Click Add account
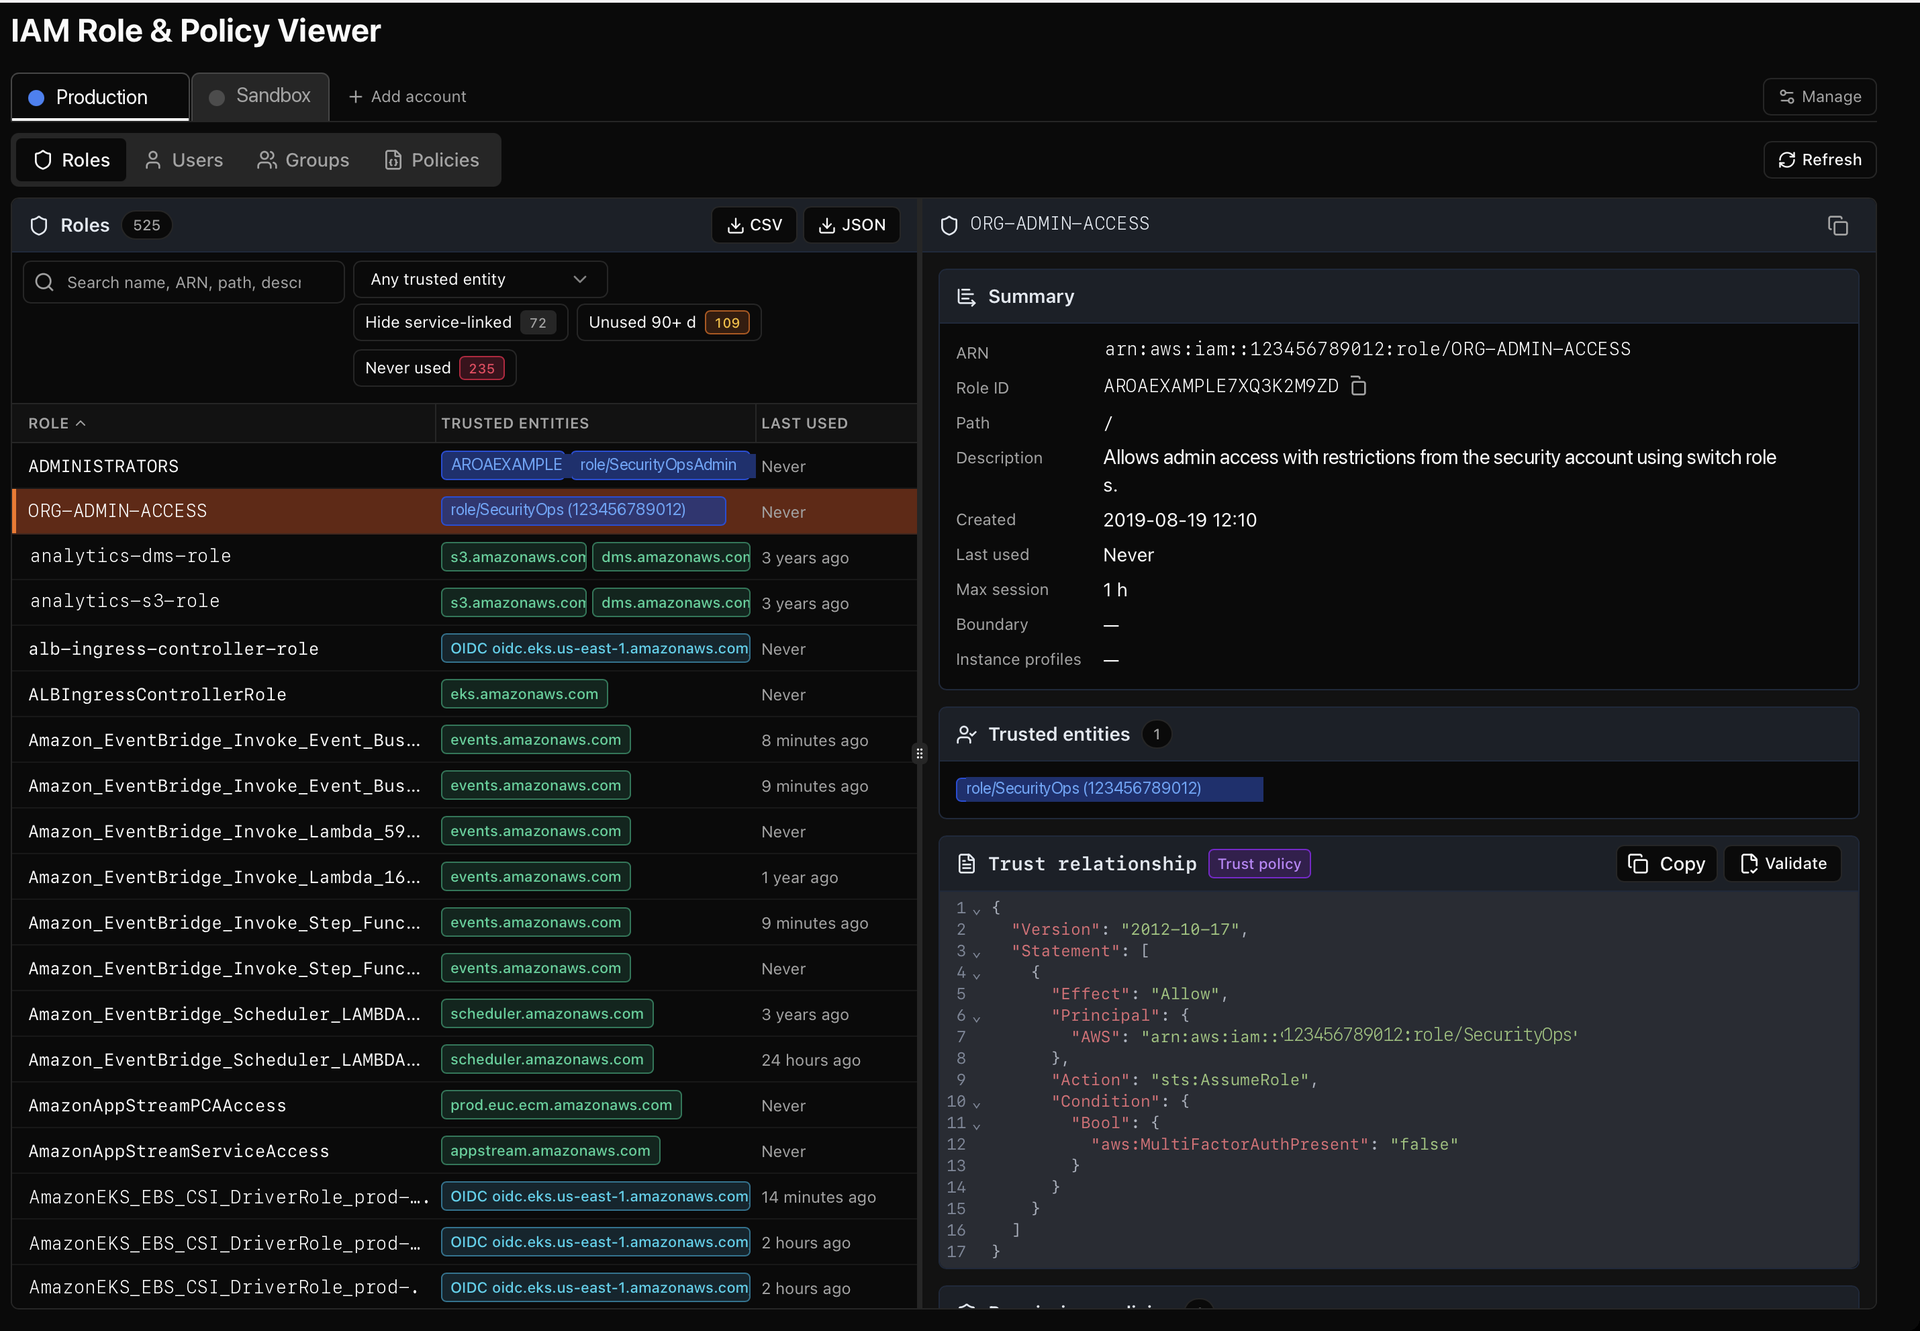The width and height of the screenshot is (1920, 1331). coord(407,97)
